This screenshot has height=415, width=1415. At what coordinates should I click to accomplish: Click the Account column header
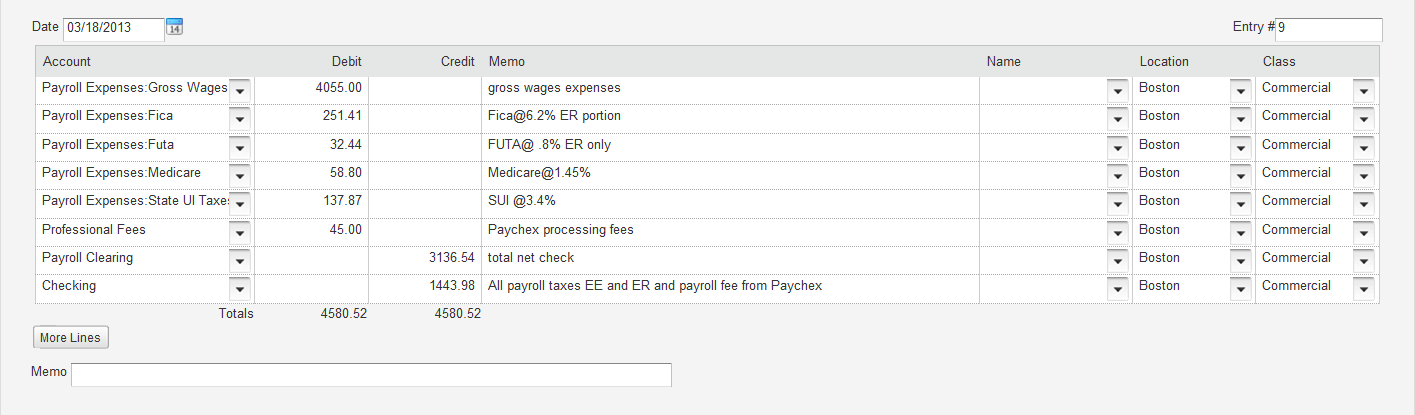click(x=66, y=62)
